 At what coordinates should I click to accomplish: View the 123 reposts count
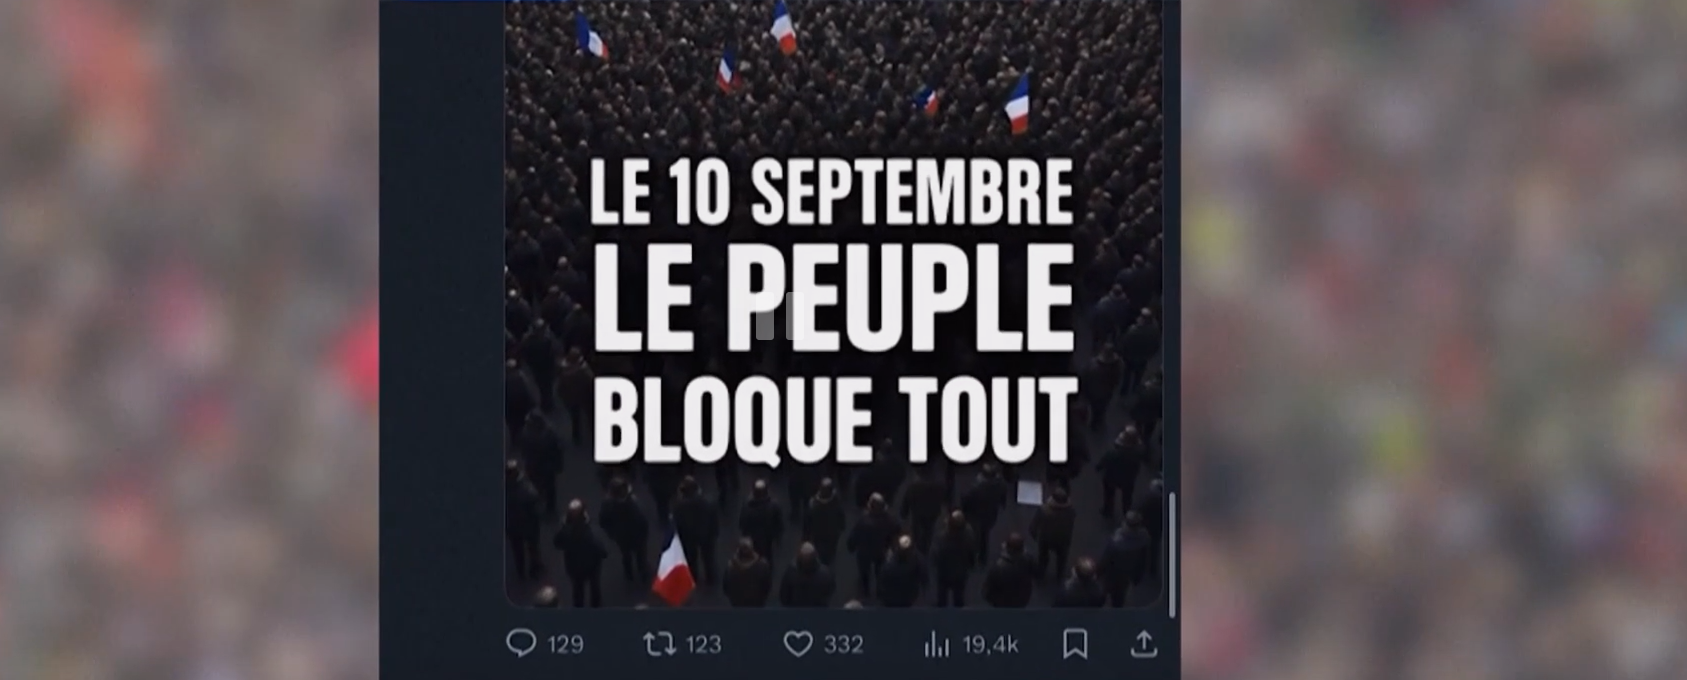[703, 644]
